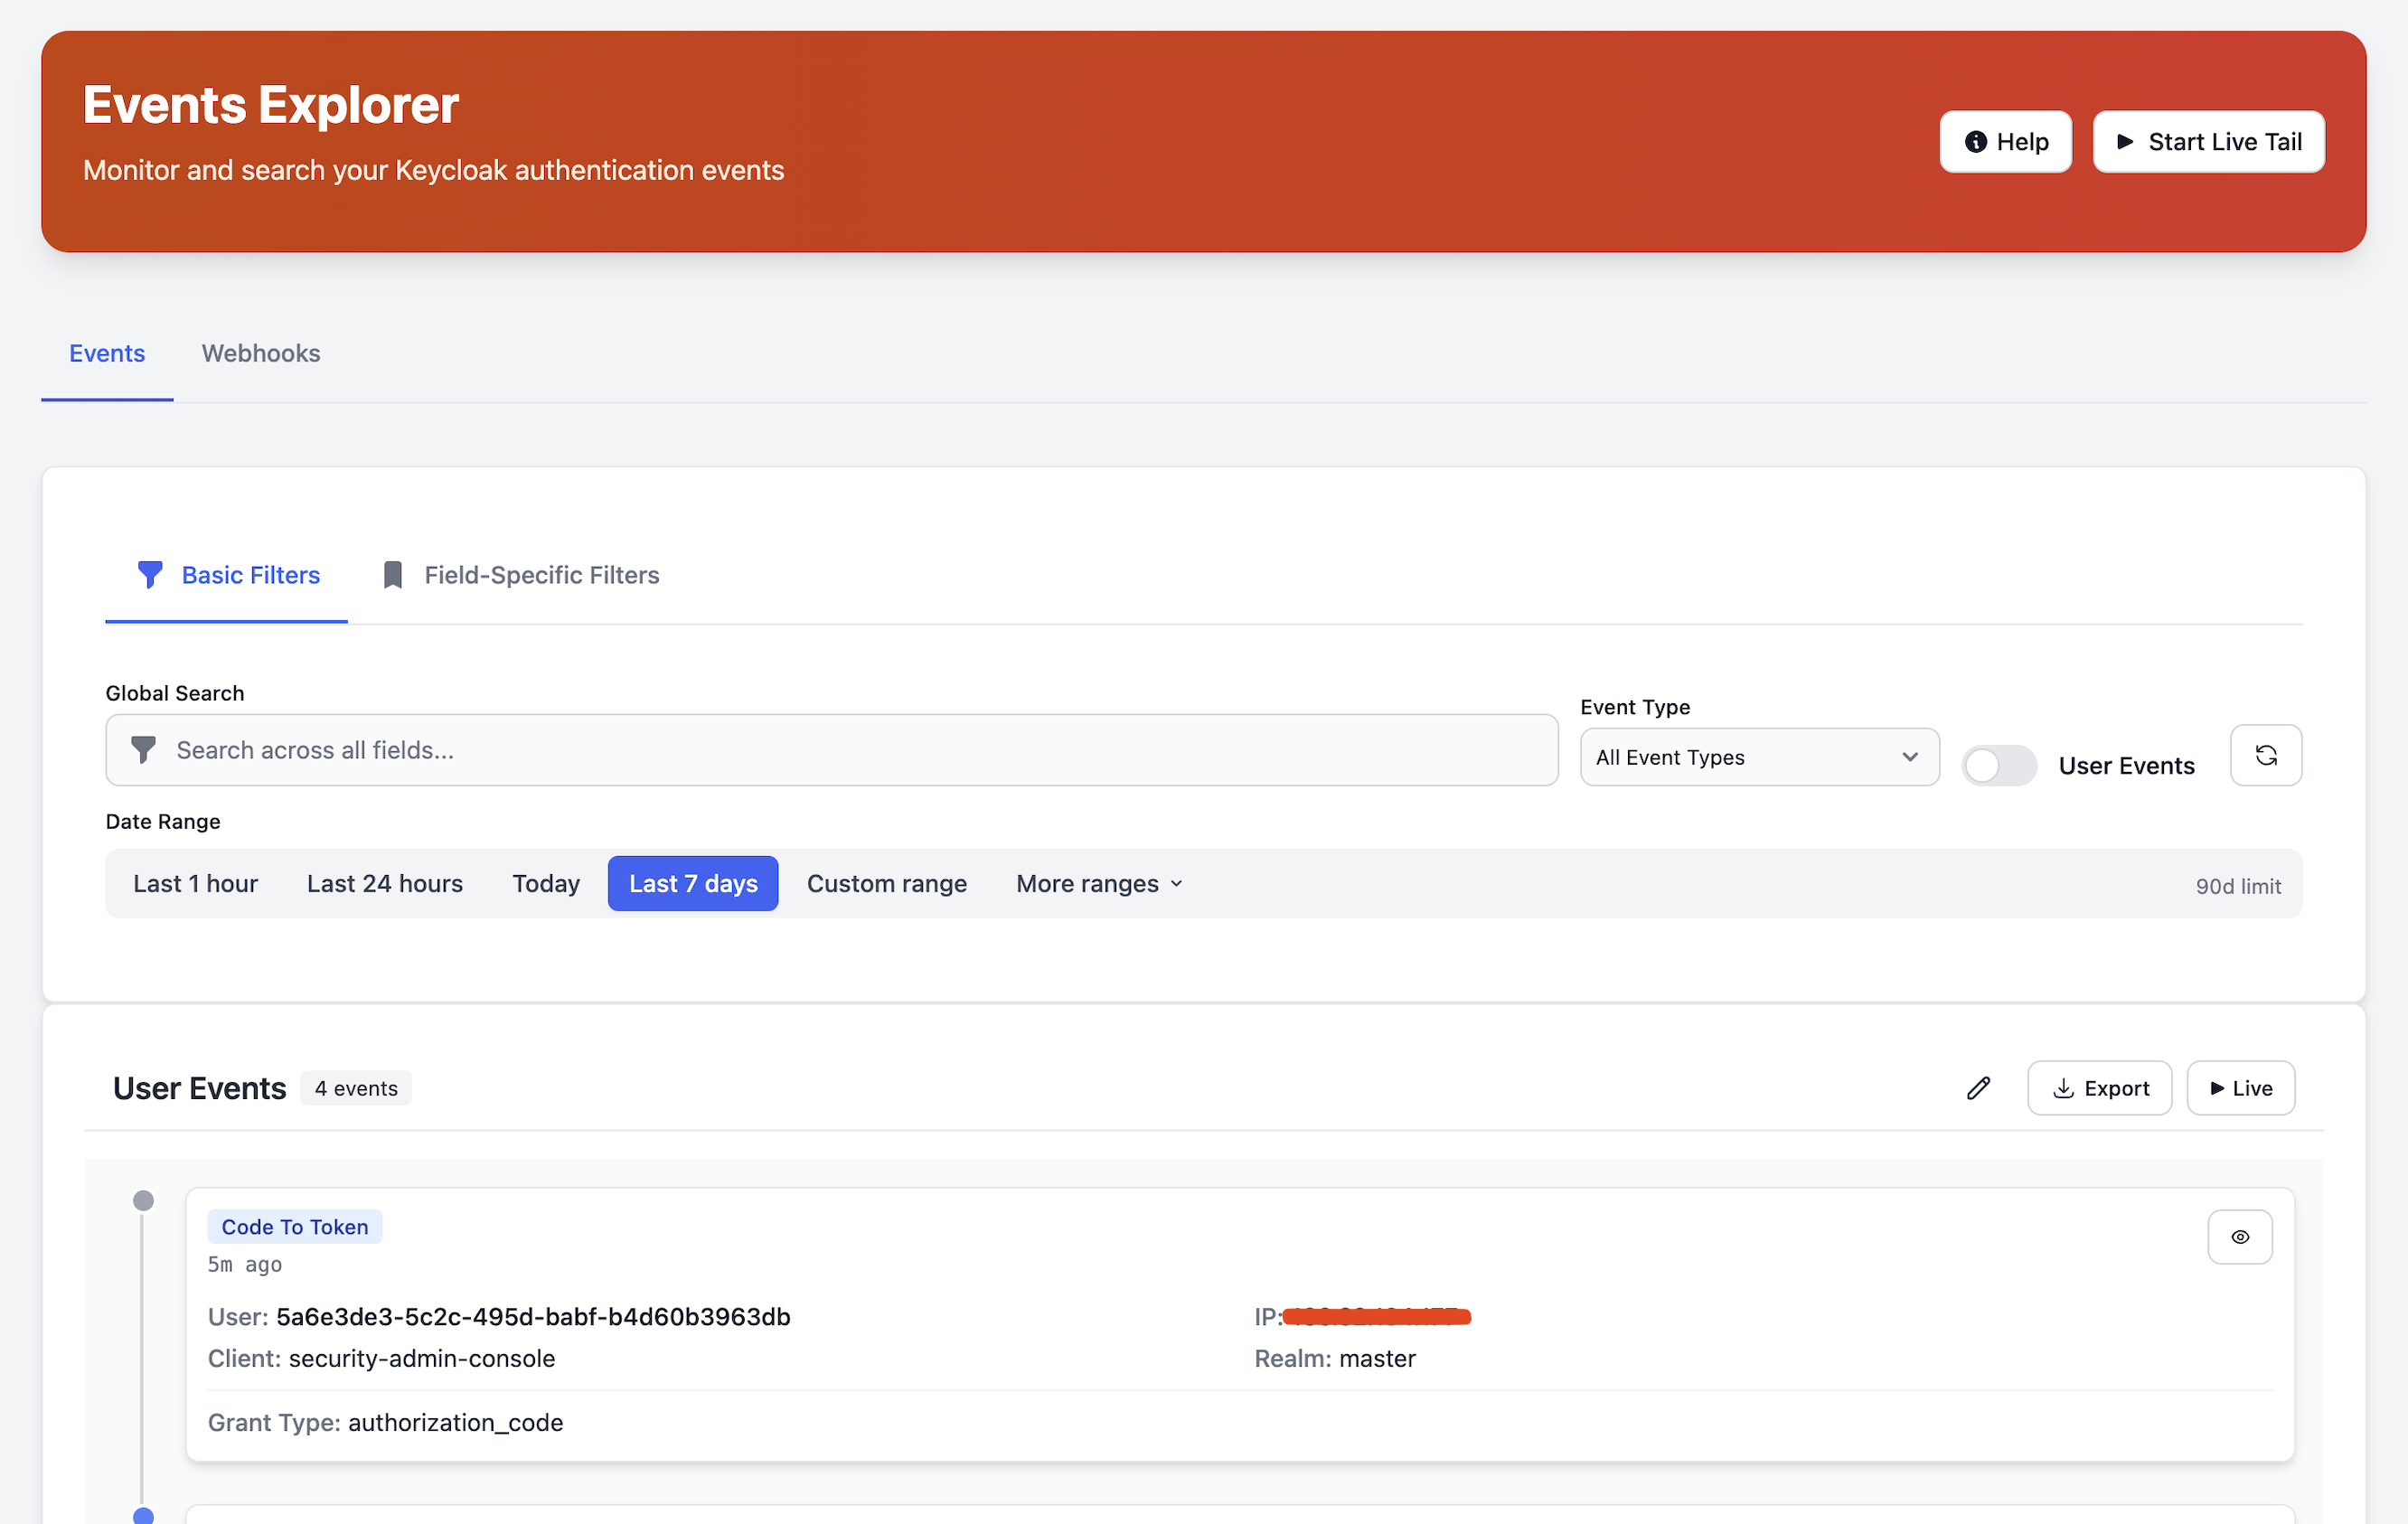Enable the User Events toggle switch
The width and height of the screenshot is (2408, 1524).
pyautogui.click(x=1998, y=765)
